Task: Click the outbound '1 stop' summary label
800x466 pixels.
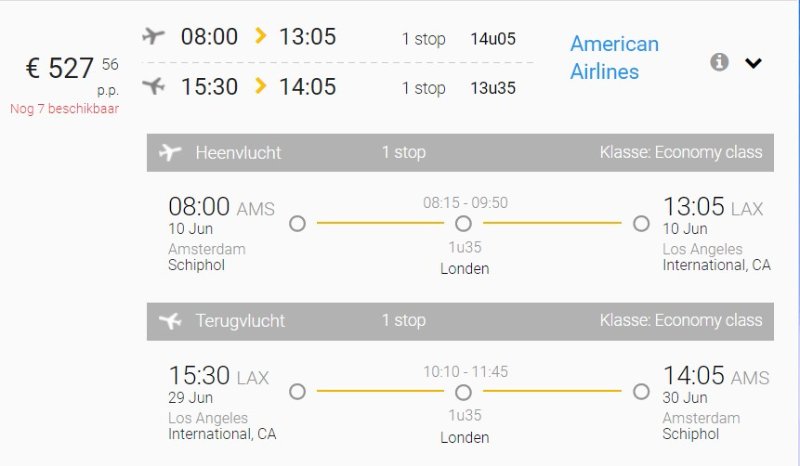Action: tap(423, 39)
